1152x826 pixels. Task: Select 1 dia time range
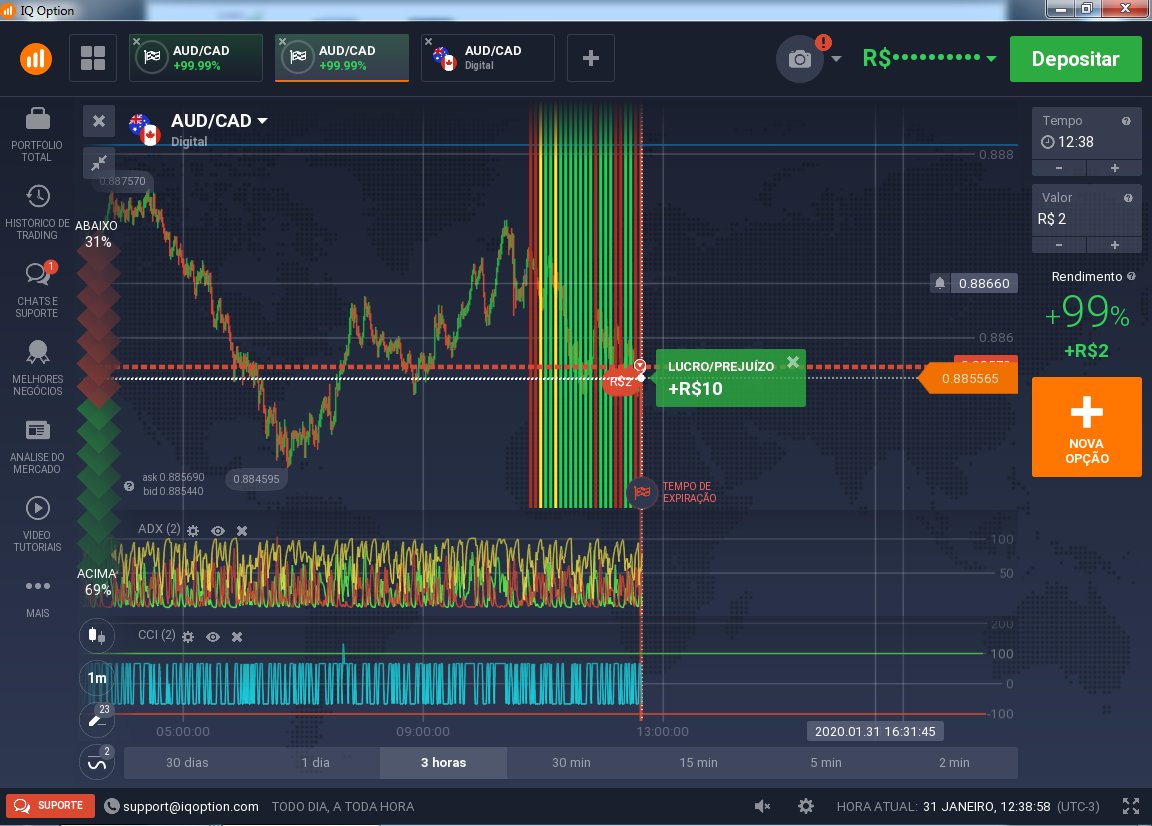(315, 763)
